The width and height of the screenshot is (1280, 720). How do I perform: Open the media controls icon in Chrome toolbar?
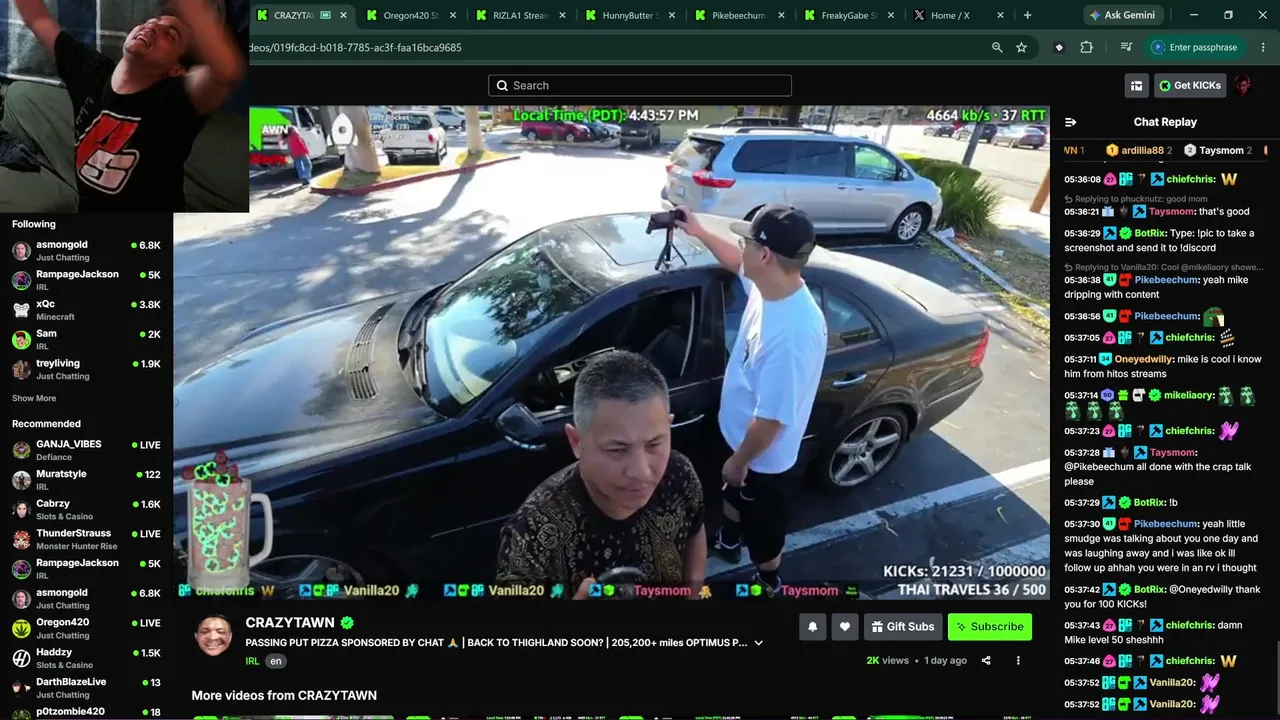pos(1126,47)
